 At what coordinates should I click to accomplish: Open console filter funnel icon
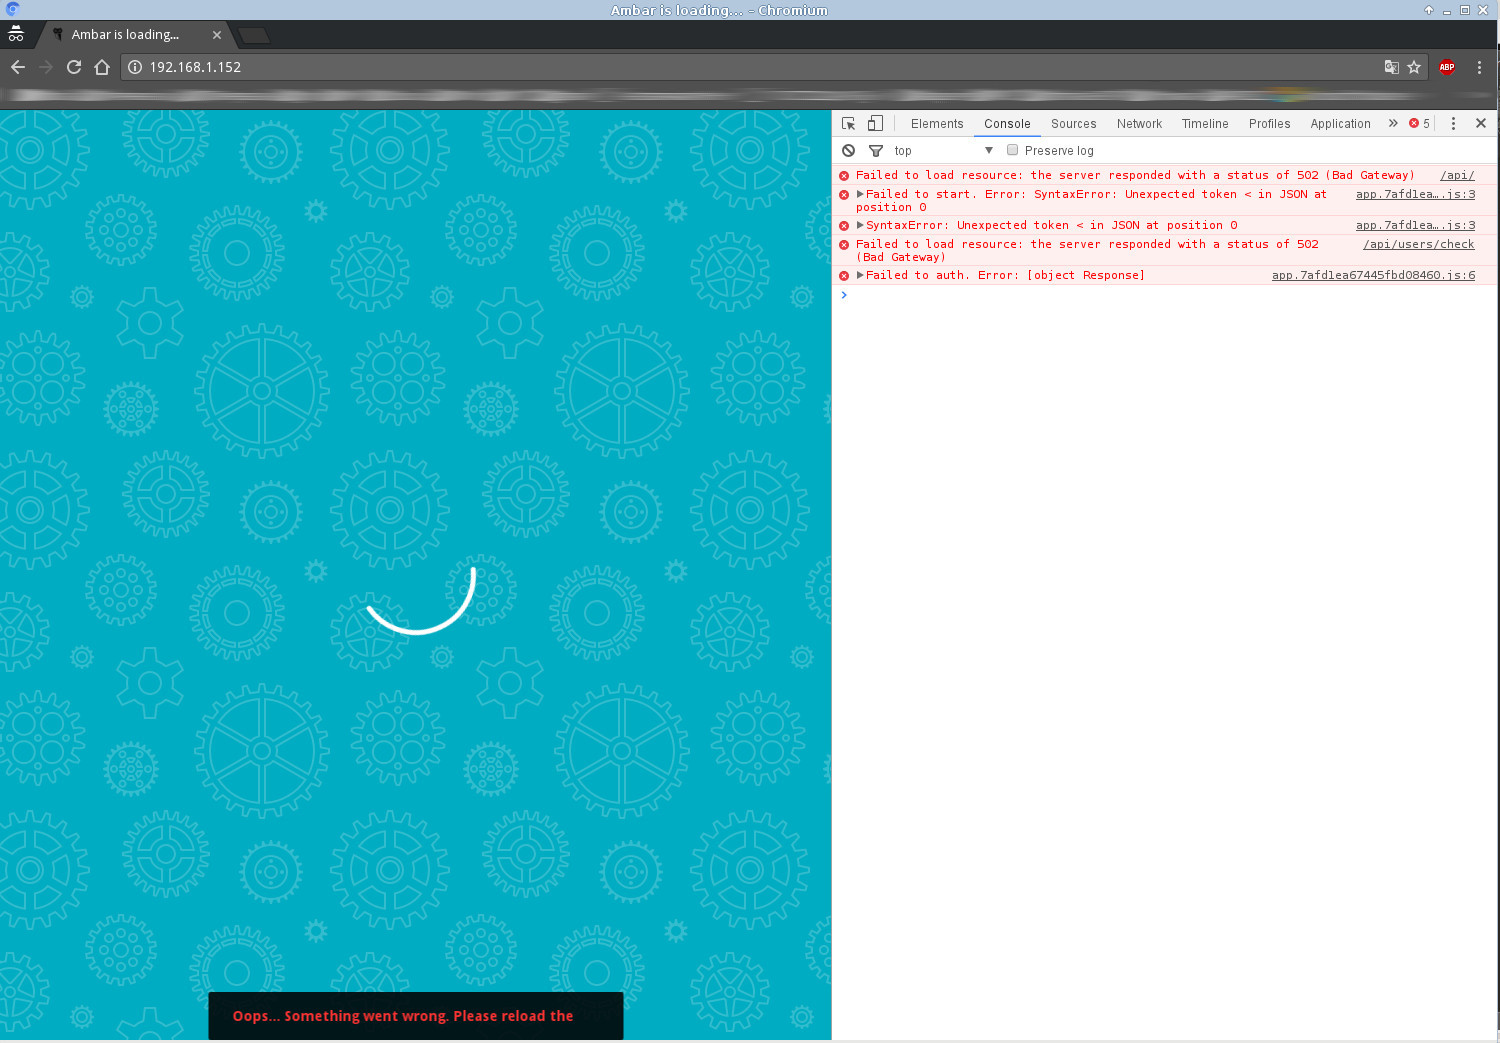pyautogui.click(x=876, y=150)
